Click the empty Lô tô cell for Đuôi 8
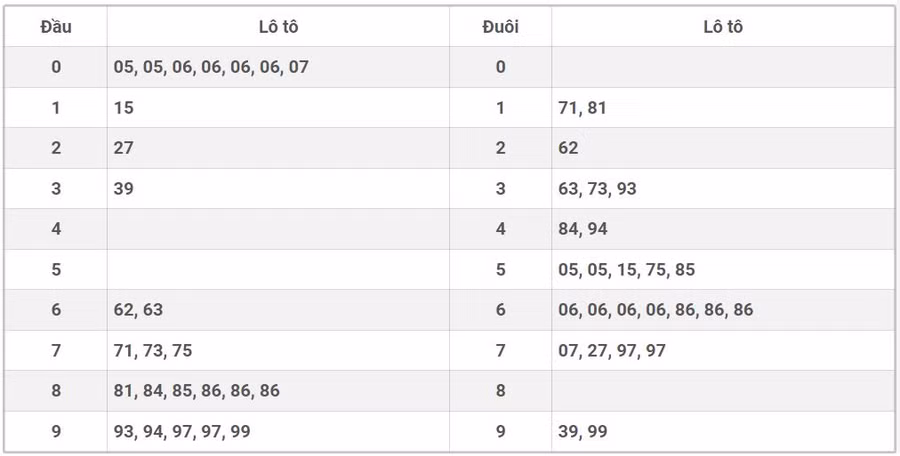This screenshot has height=456, width=900. [722, 391]
